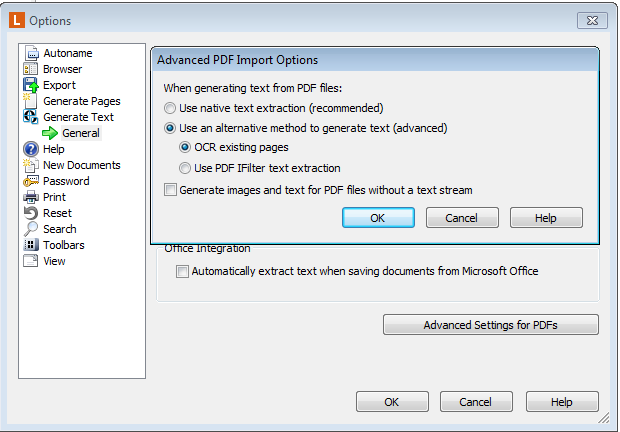Viewport: 620px width, 432px height.
Task: Select the Generate Text icon
Action: pos(31,117)
